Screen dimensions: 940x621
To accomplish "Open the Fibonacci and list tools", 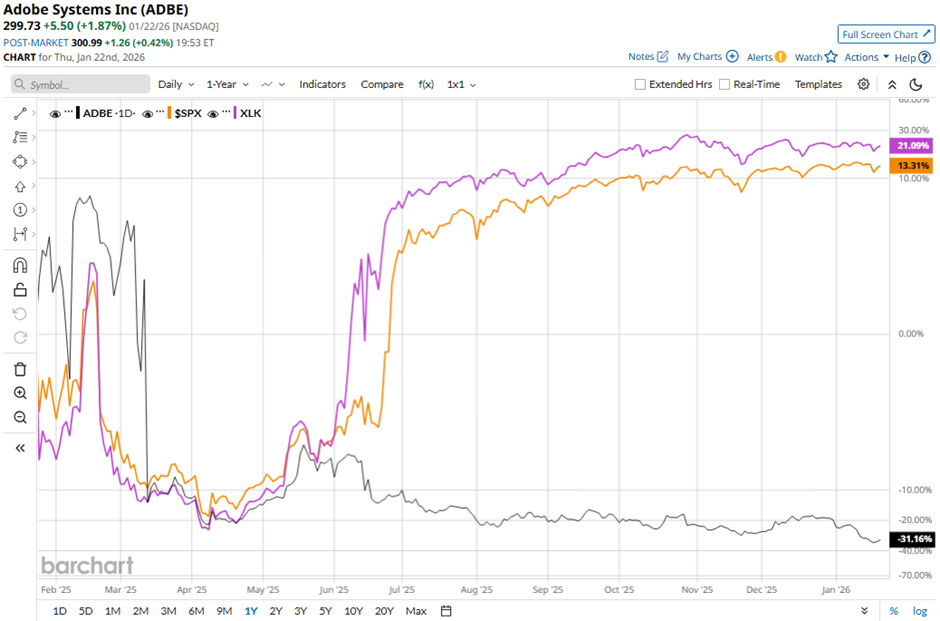I will click(20, 137).
